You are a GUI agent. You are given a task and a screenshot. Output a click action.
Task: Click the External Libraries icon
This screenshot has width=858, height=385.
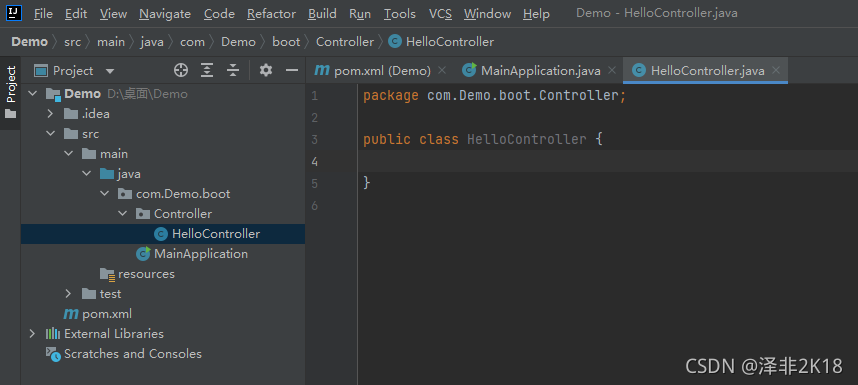[53, 334]
